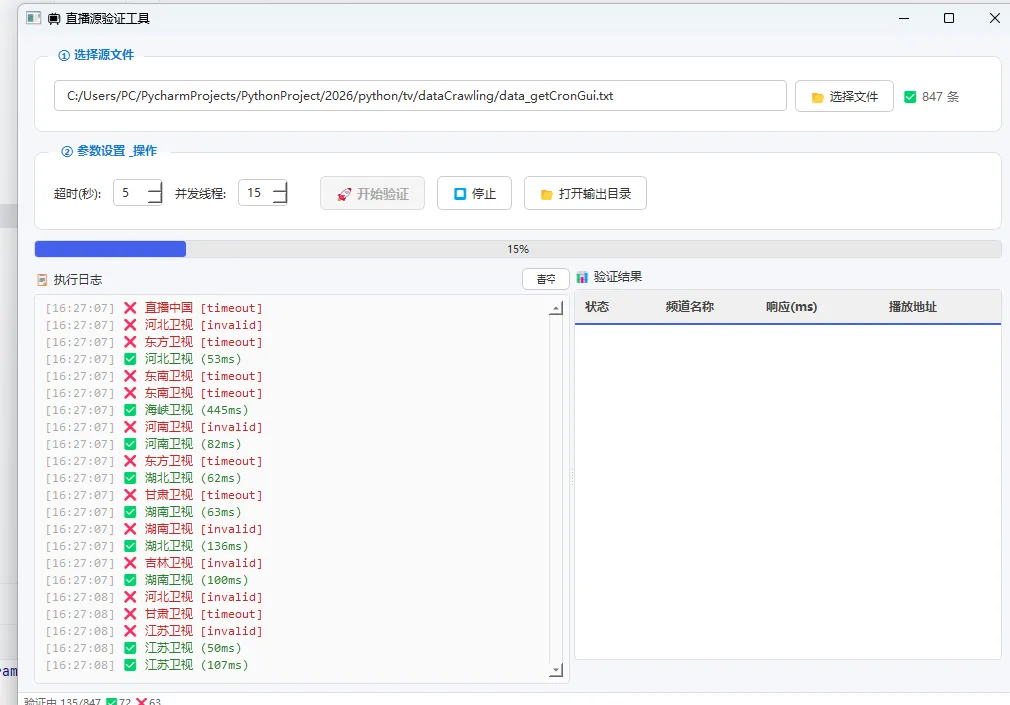Click green check icon for 河南卫视 (82ms)
Viewport: 1010px width, 705px height.
point(130,443)
